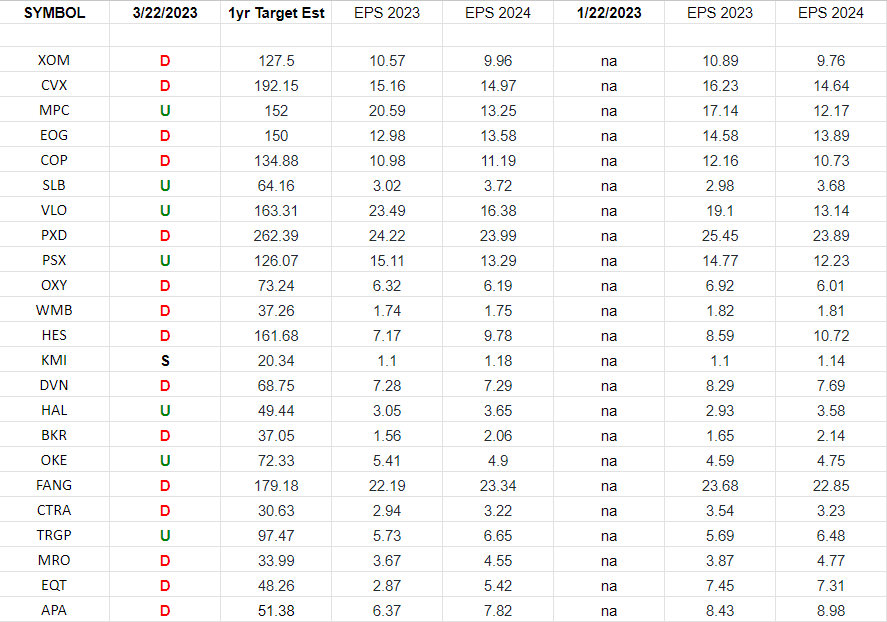Select the KMI symbol cell
887x622 pixels.
54,360
